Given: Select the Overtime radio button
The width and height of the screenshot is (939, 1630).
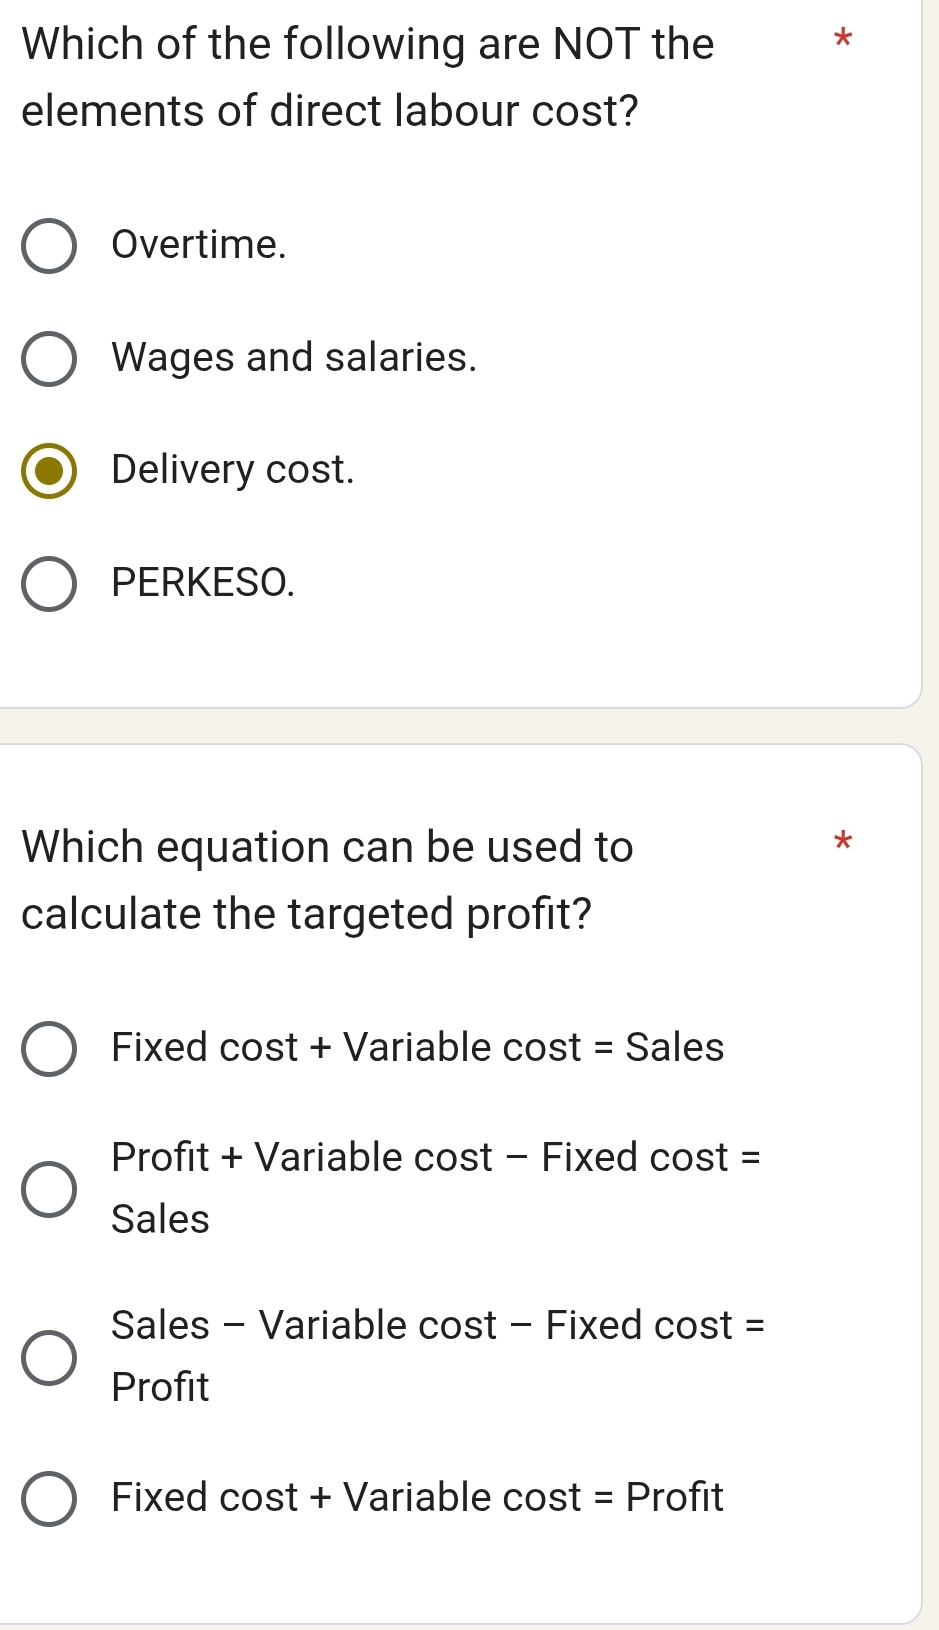Looking at the screenshot, I should coord(49,246).
